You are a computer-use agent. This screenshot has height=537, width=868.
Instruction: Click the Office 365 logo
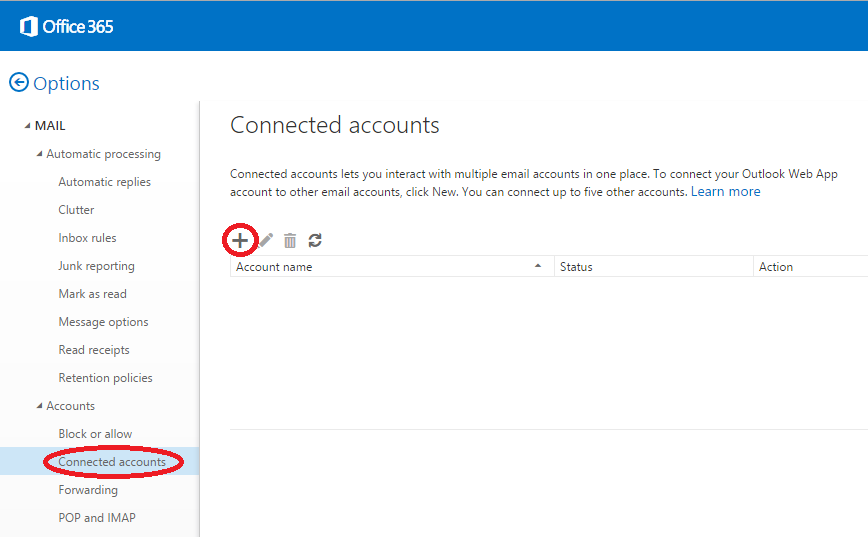coord(66,27)
